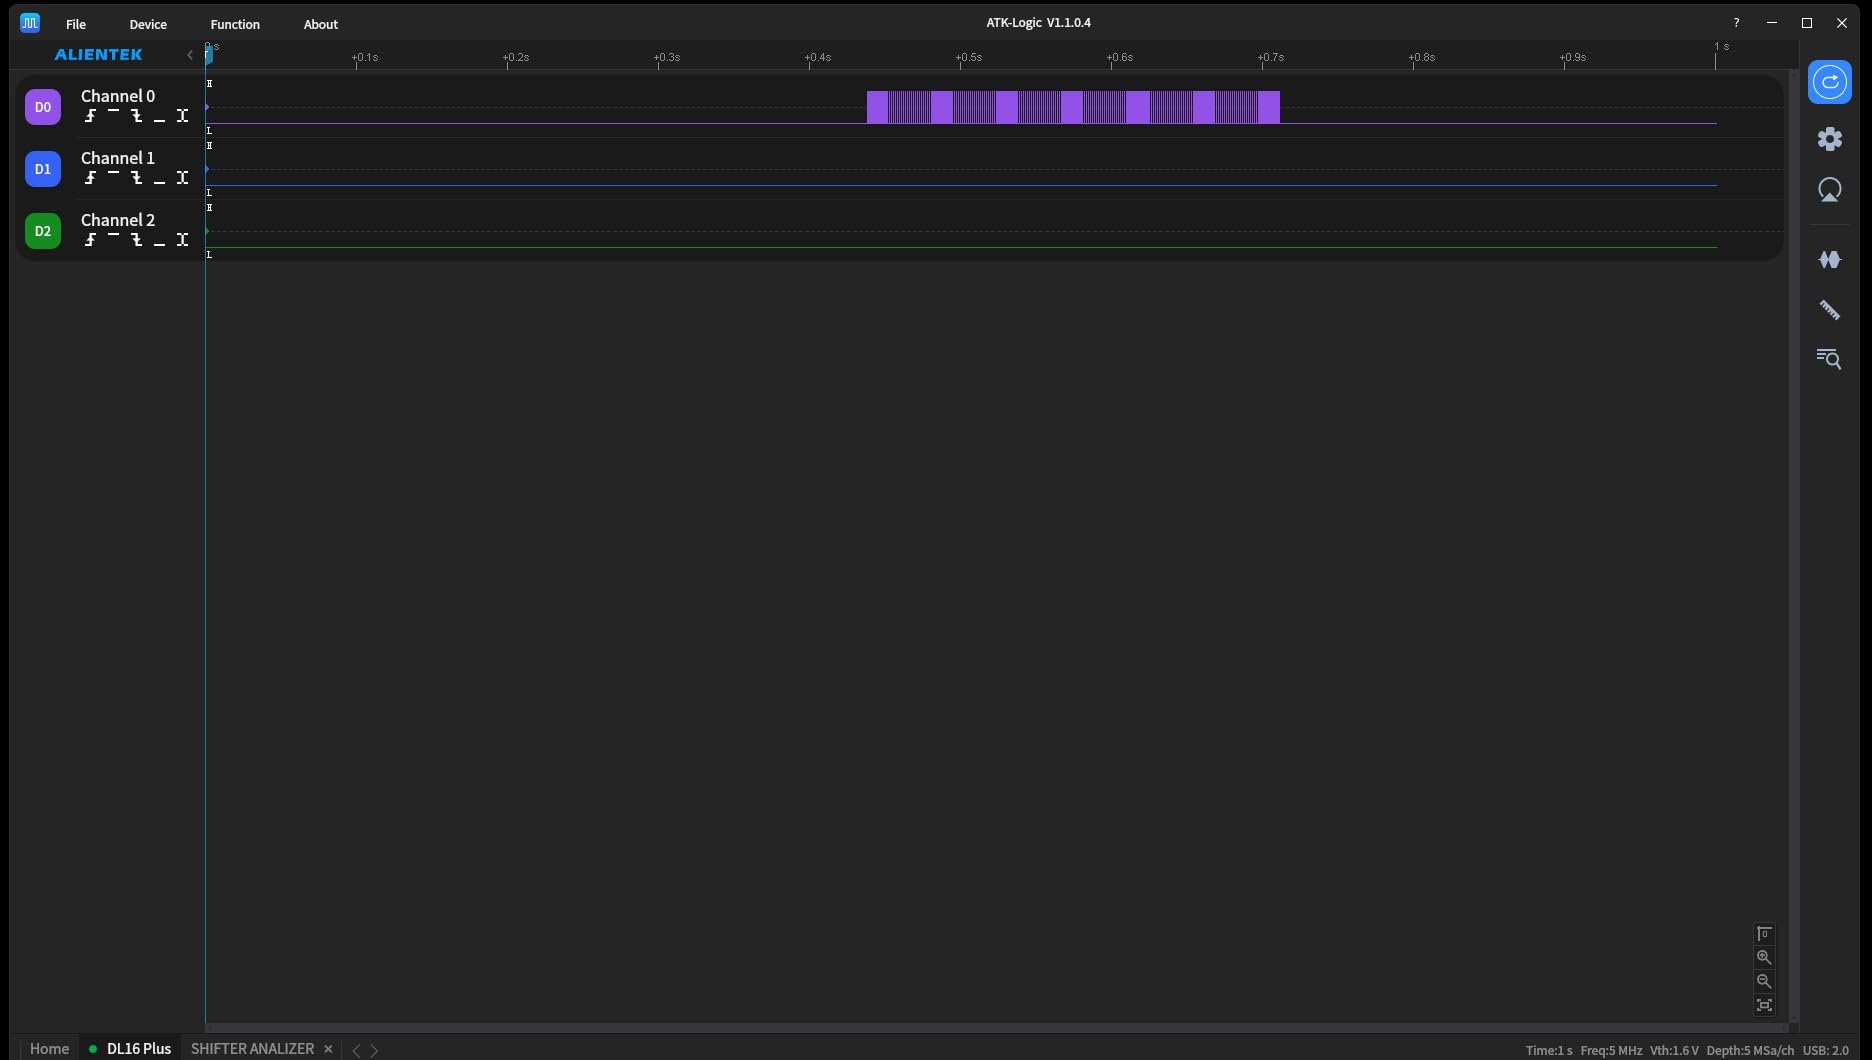Set Channel 1 falling edge trigger
Screen dimensions: 1872x1060
tap(136, 178)
